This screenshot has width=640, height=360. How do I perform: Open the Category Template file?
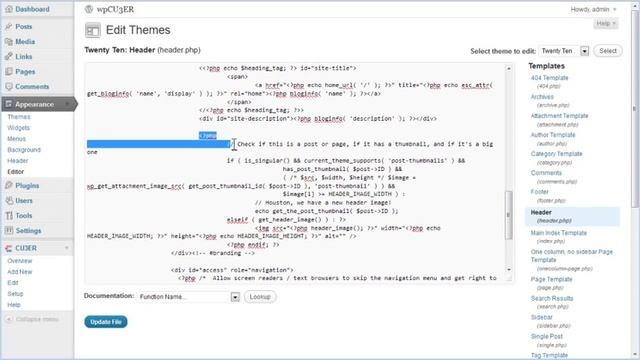pyautogui.click(x=556, y=154)
